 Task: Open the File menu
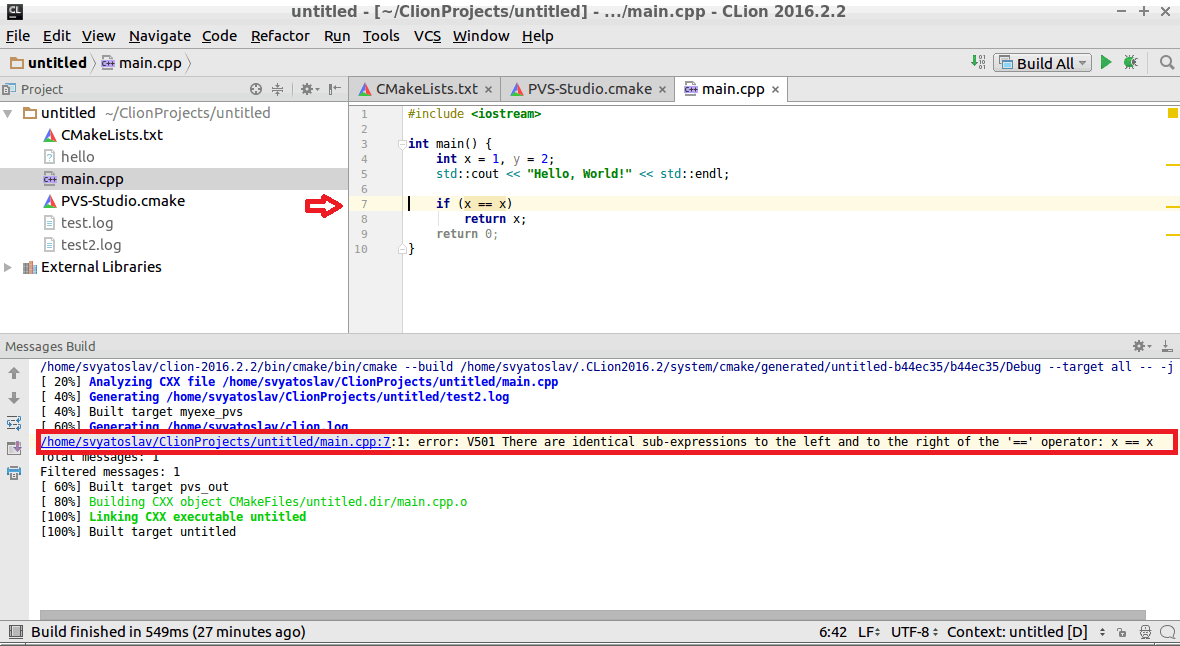(18, 36)
